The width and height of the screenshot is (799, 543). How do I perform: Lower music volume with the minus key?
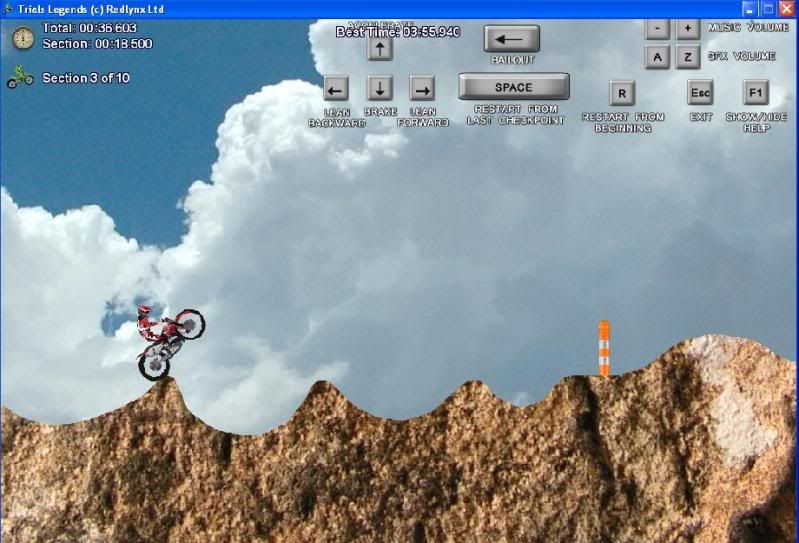(x=657, y=29)
